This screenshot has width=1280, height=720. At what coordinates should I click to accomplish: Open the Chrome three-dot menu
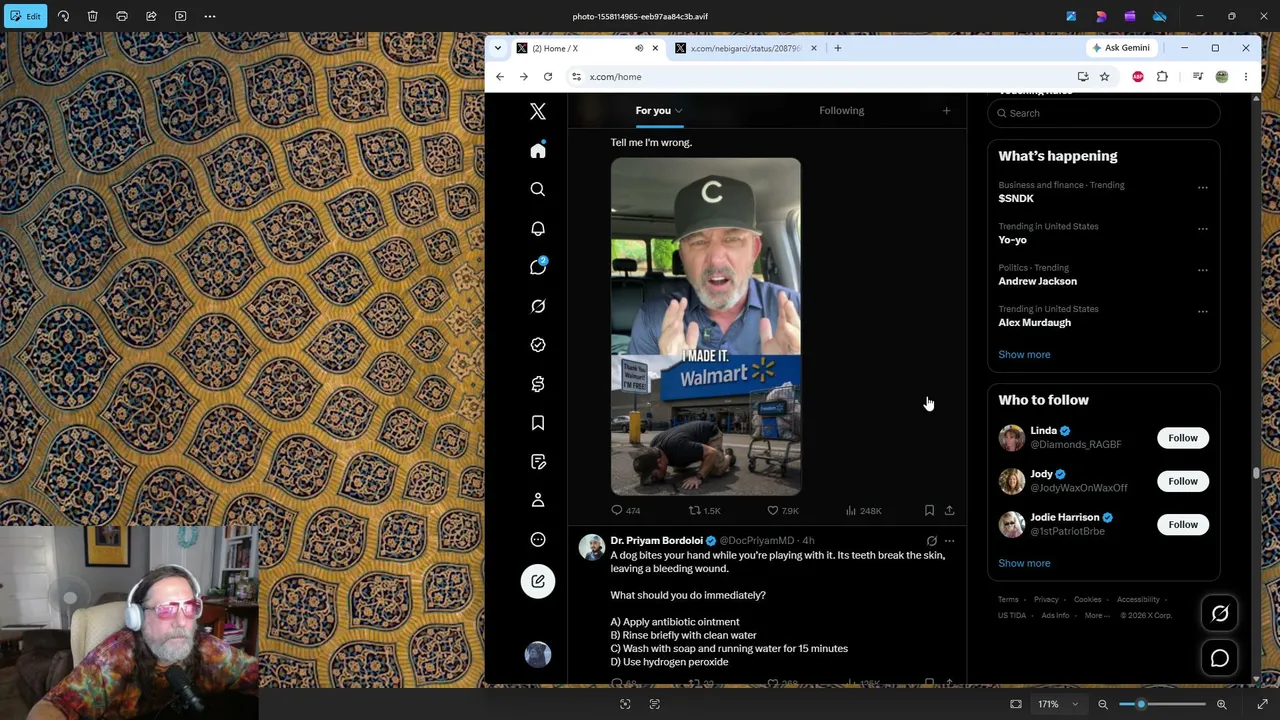(x=1246, y=77)
